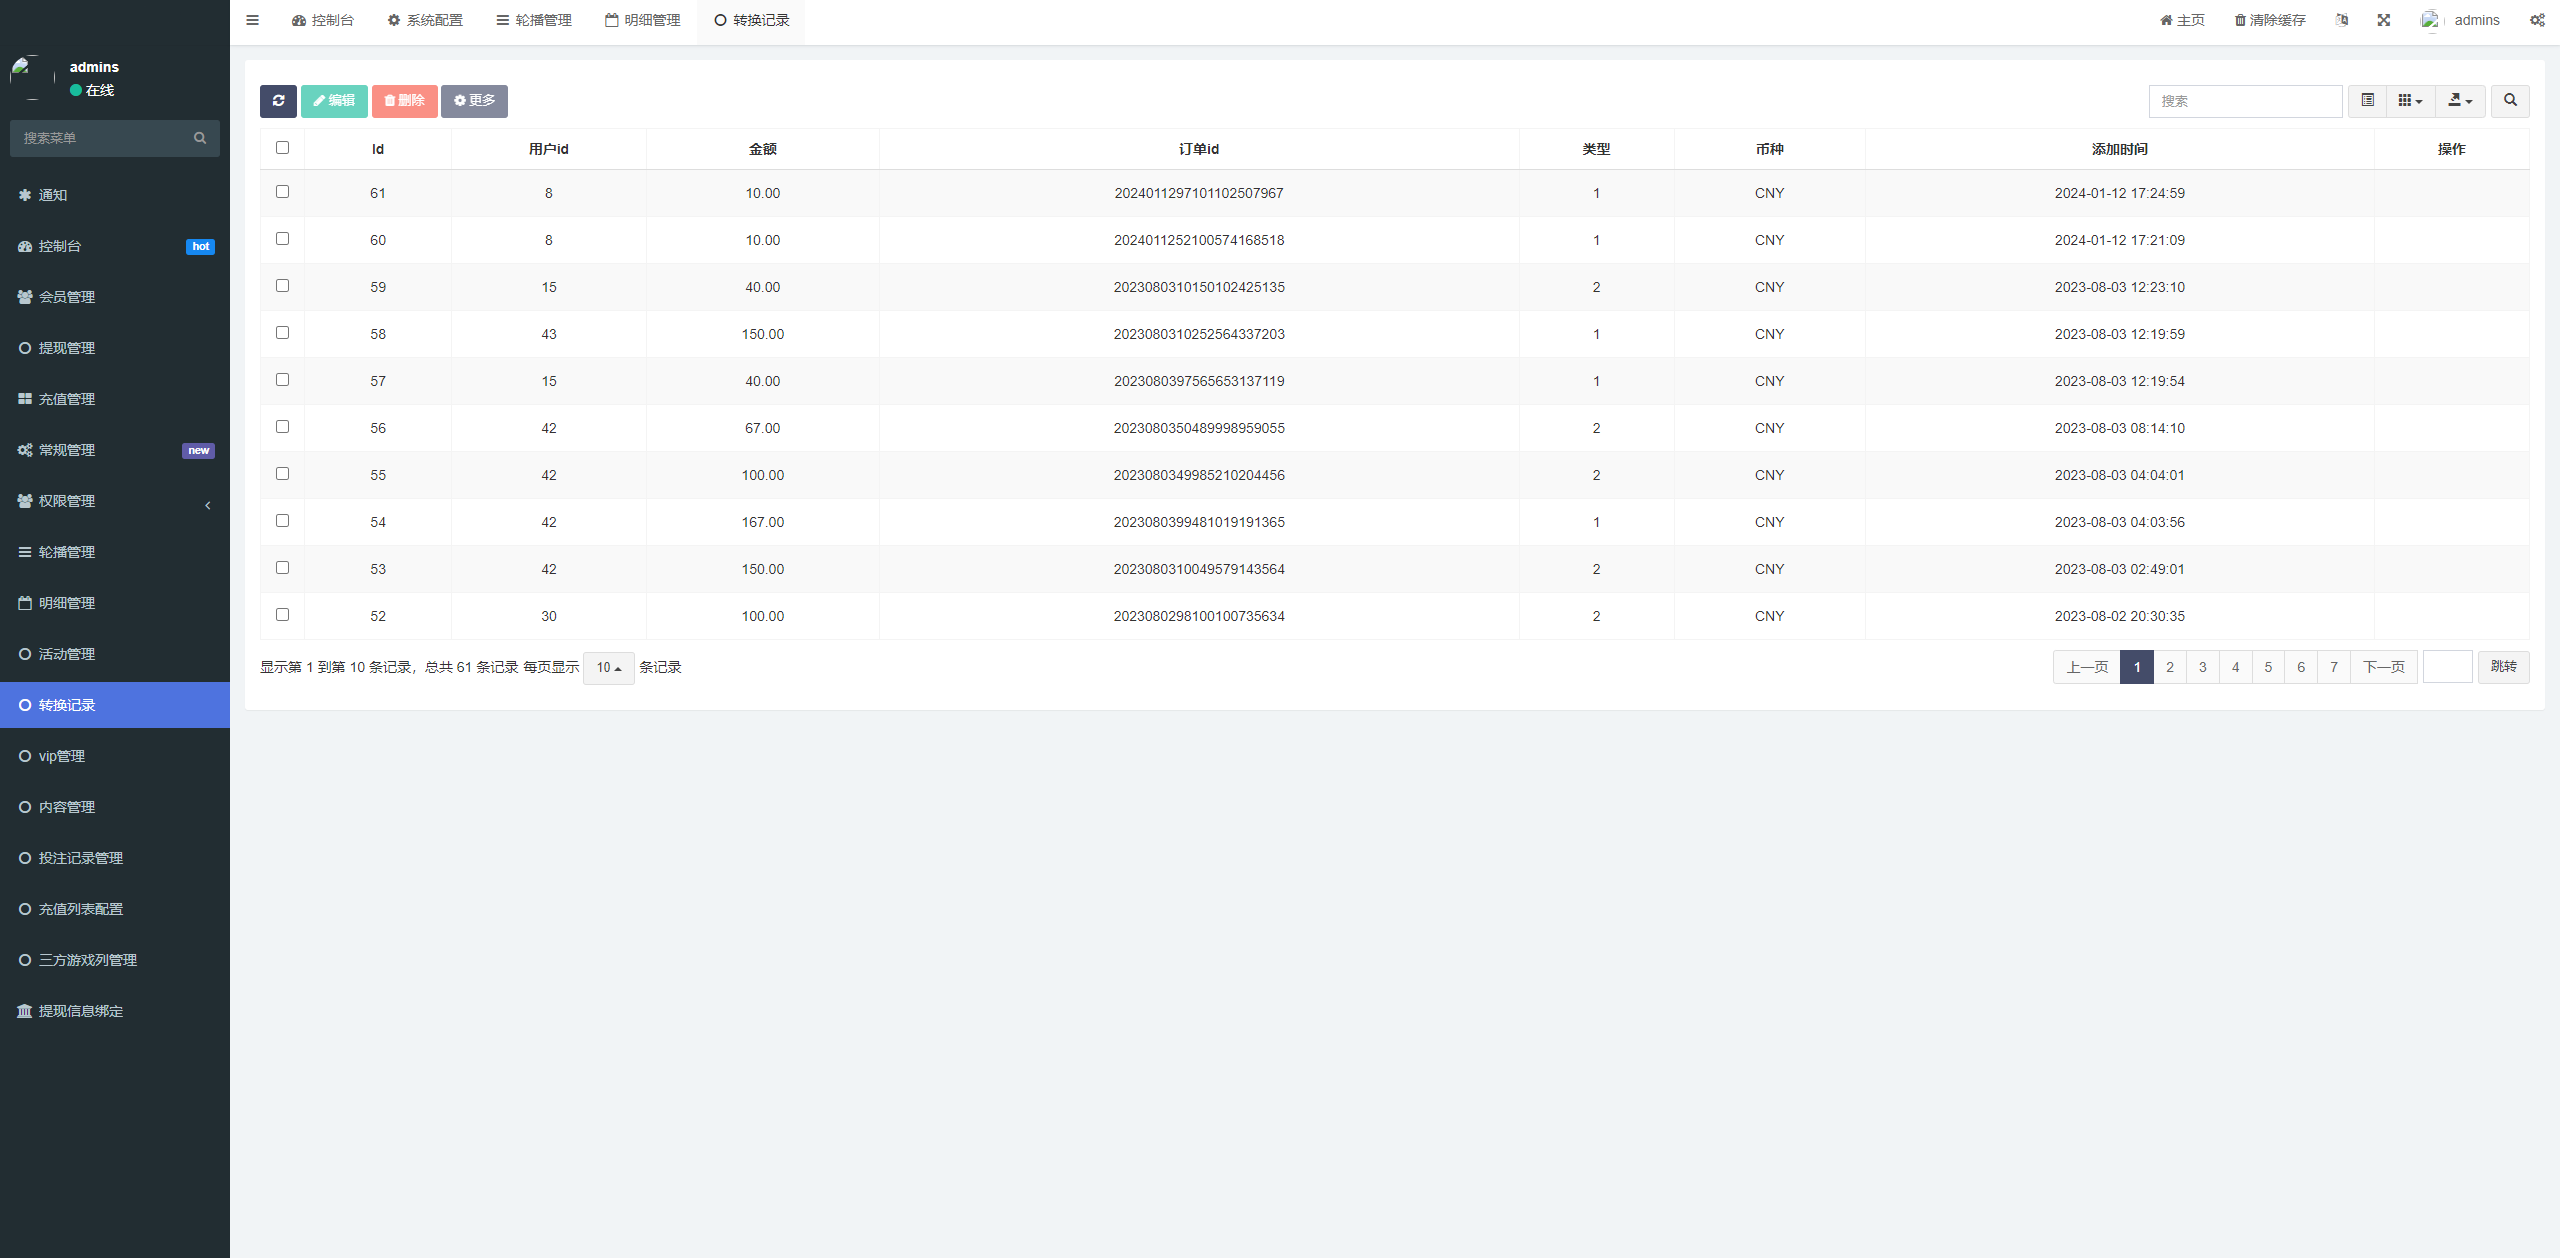This screenshot has width=2560, height=1258.
Task: Click the top-right settings gears icon
Action: pos(2537,20)
